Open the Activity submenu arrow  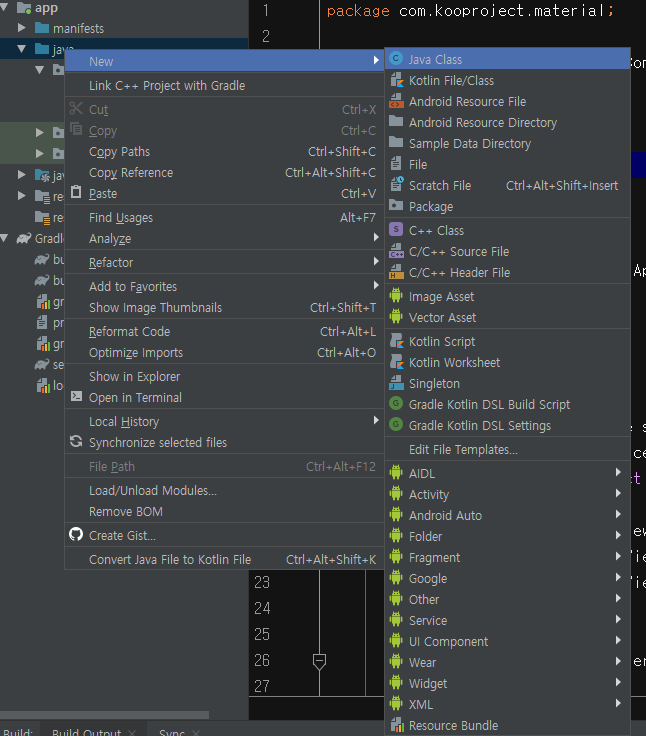pos(618,494)
